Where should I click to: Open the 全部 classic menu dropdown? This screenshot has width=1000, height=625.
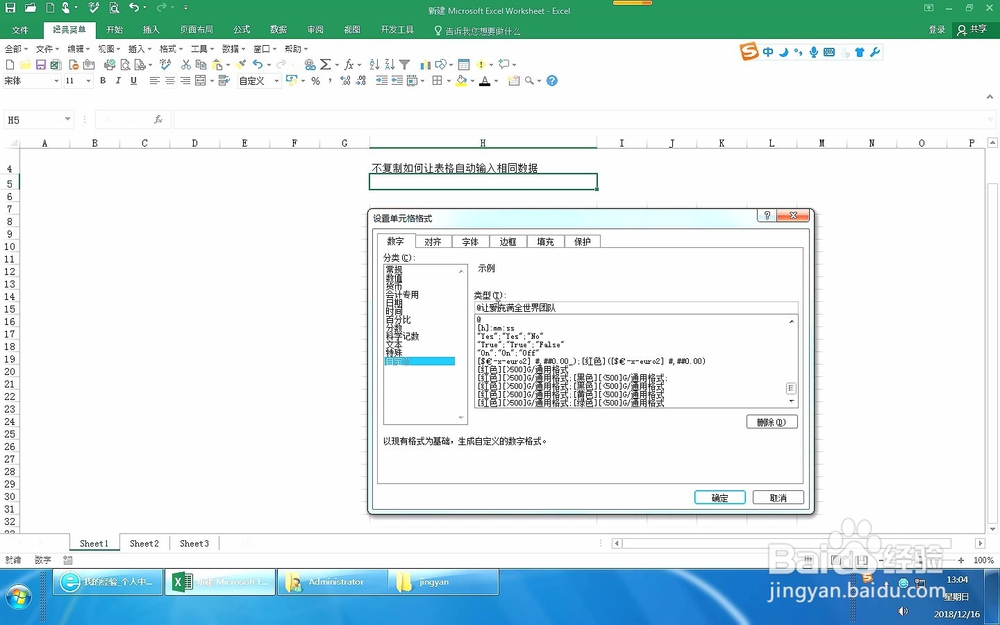coord(17,48)
